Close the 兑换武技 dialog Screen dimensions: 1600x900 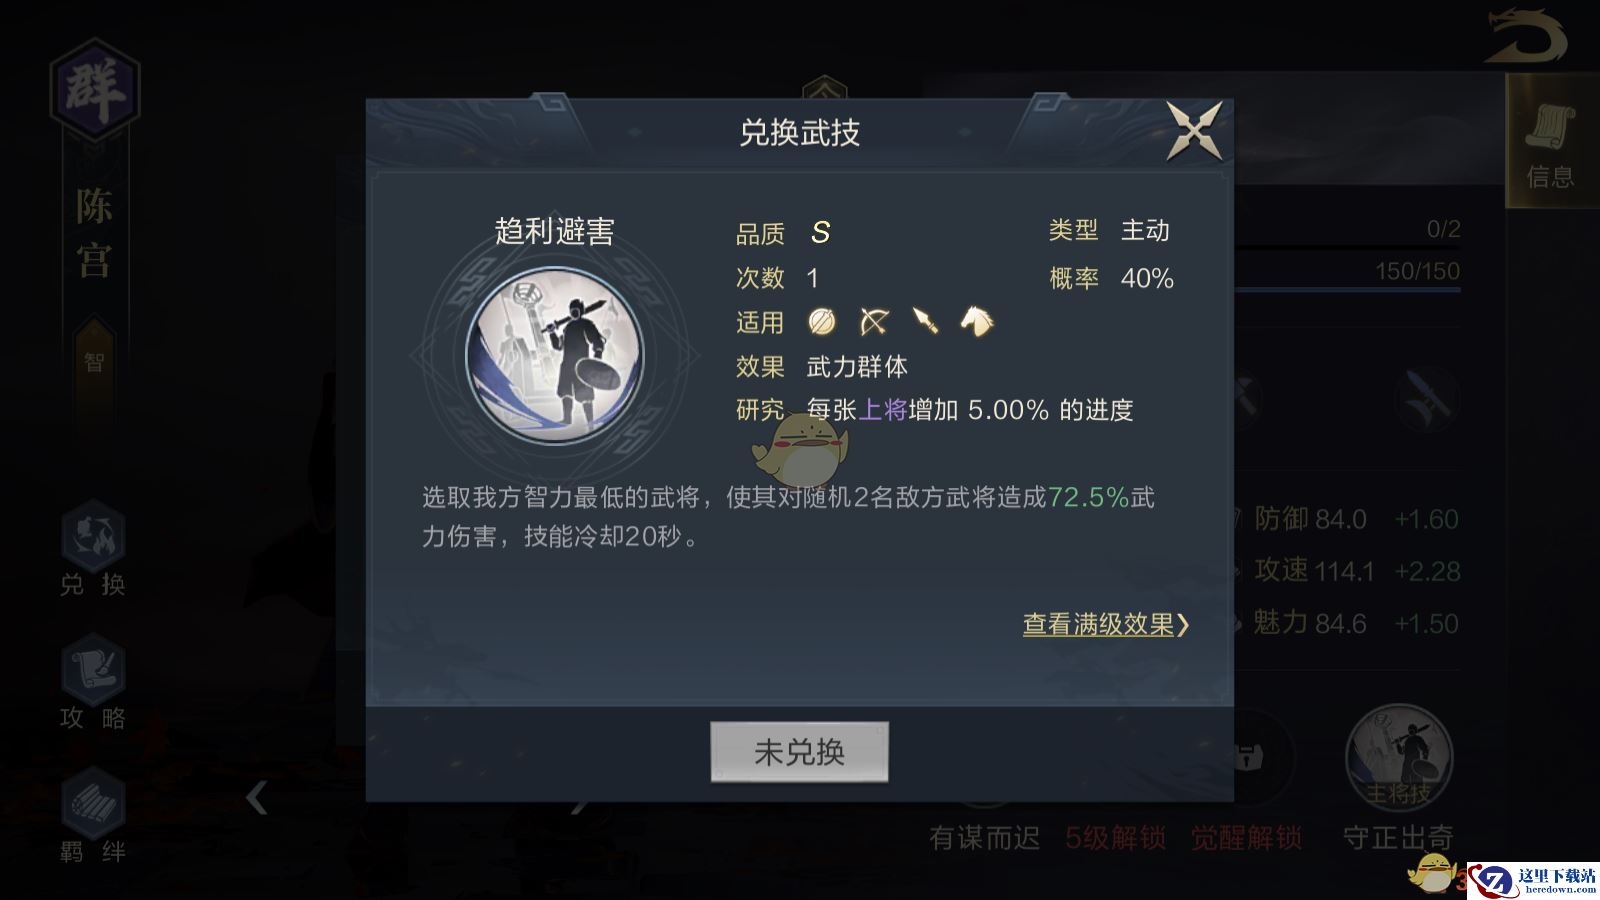point(1195,131)
